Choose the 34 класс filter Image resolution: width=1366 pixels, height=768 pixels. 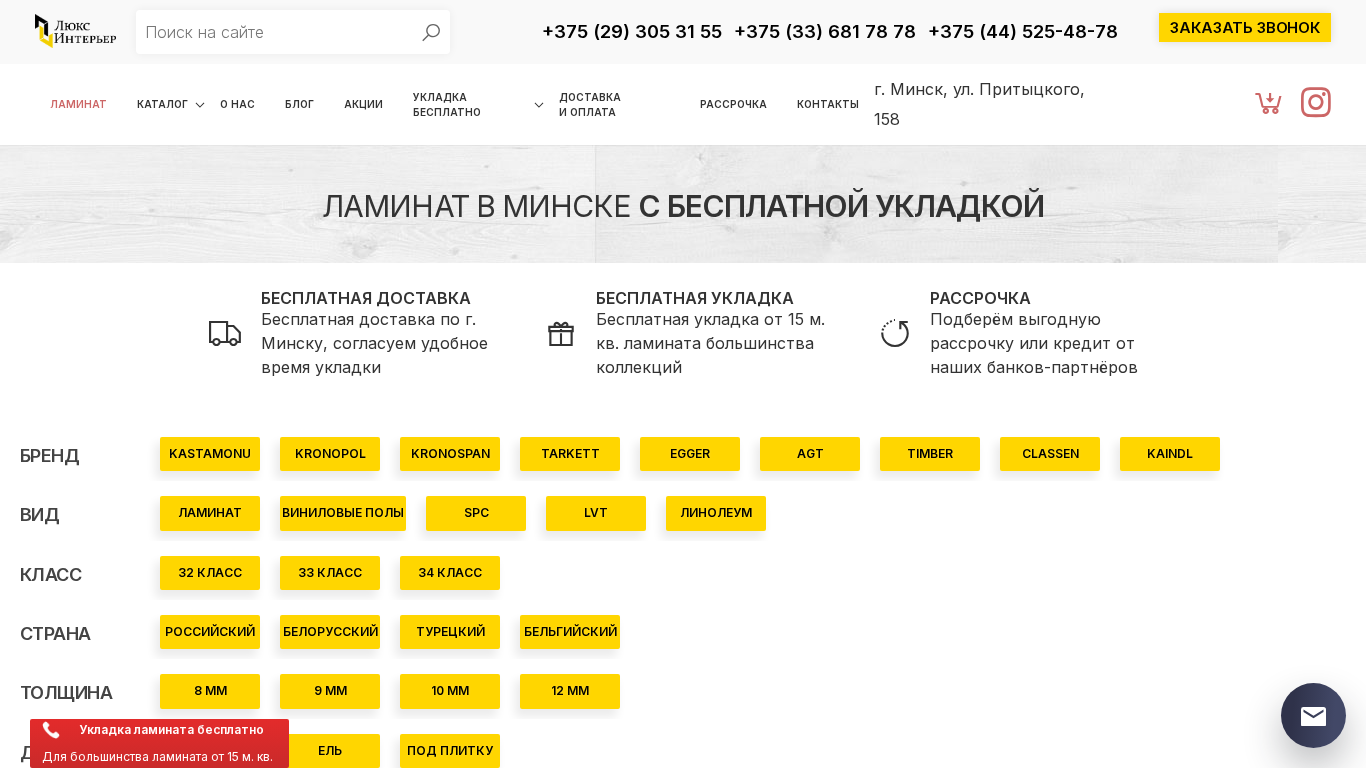[x=450, y=573]
